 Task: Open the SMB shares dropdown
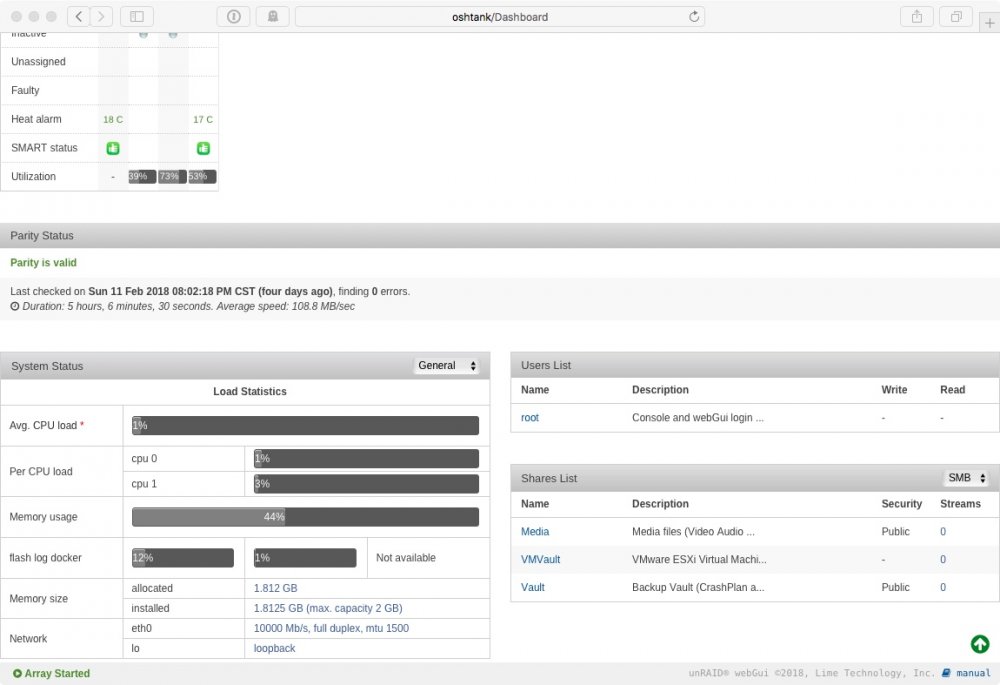coord(966,478)
